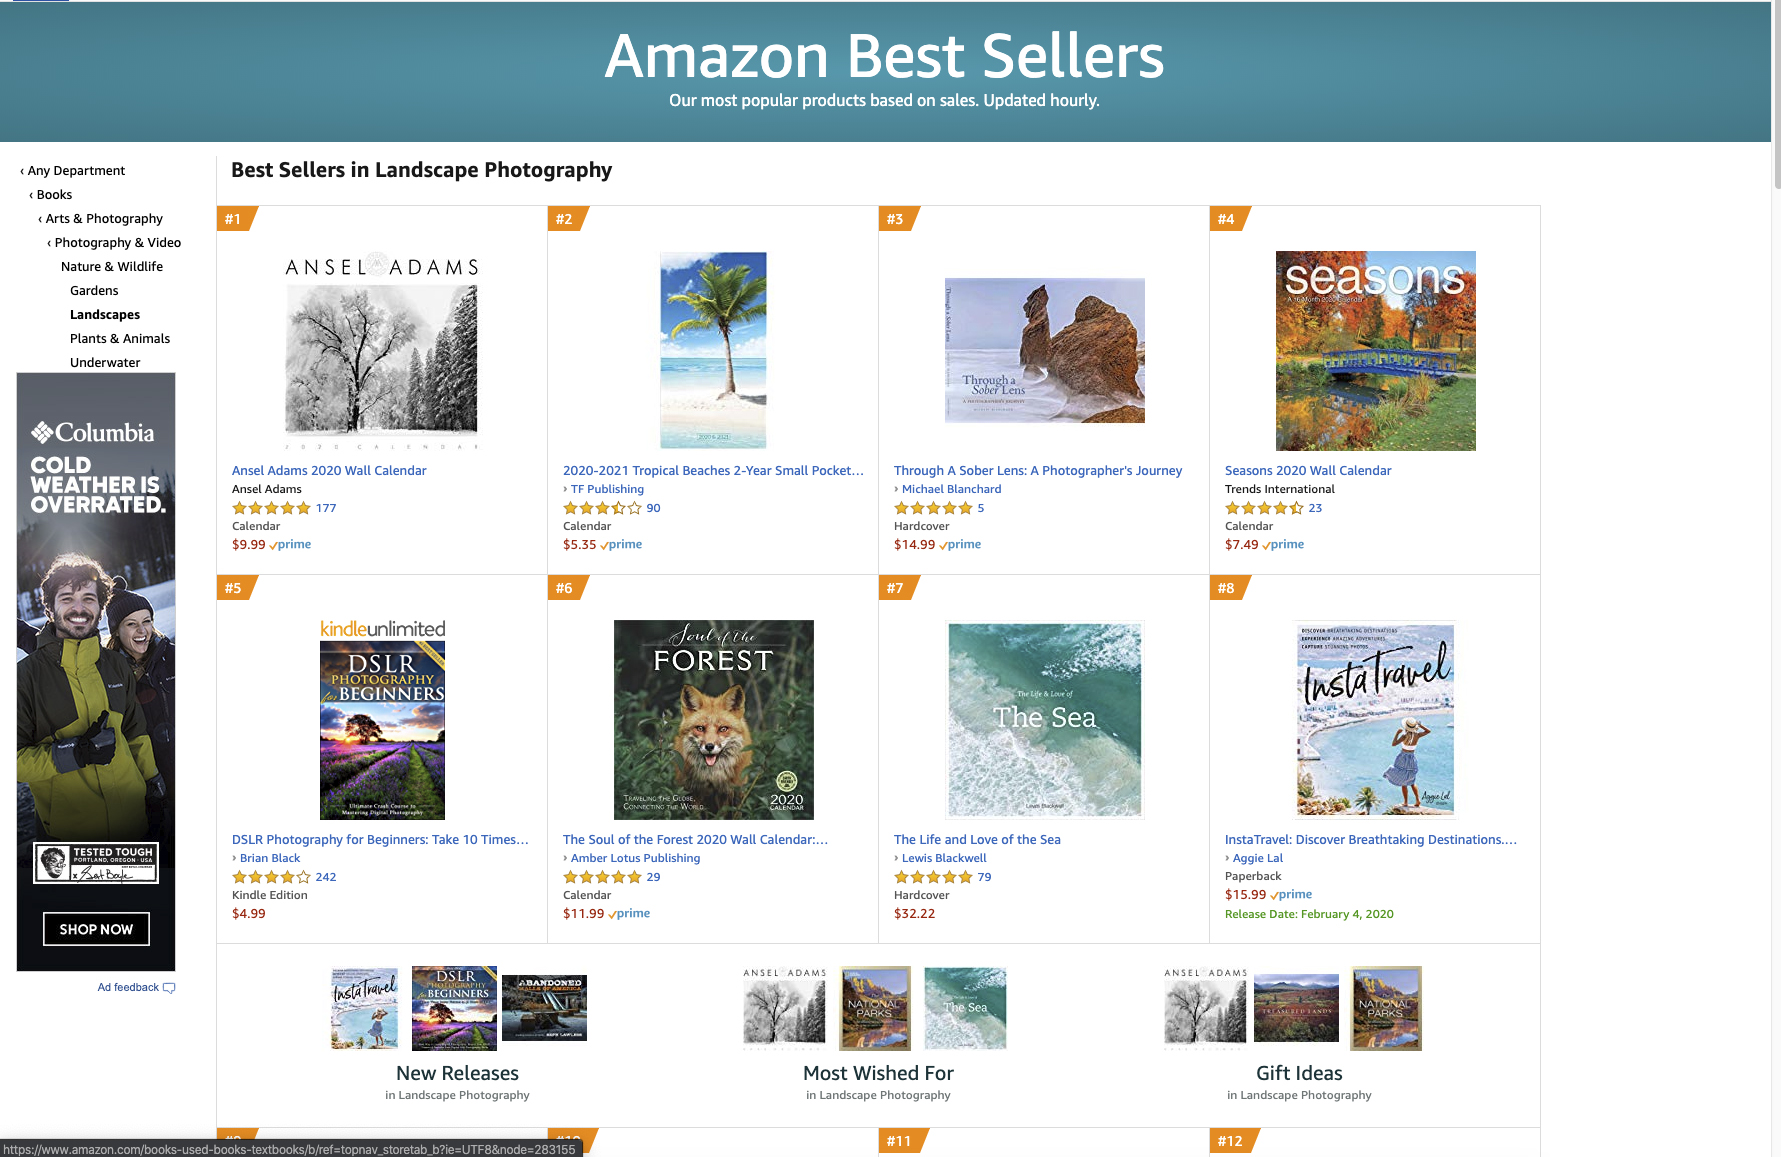Image resolution: width=1781 pixels, height=1157 pixels.
Task: Click the Columbia logo in the sidebar ad
Action: click(93, 433)
